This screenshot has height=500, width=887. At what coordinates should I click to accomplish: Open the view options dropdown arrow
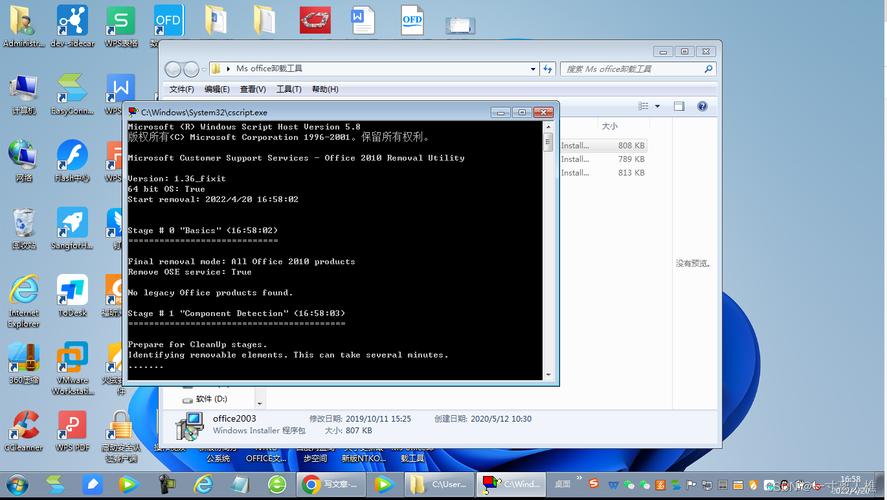click(657, 106)
